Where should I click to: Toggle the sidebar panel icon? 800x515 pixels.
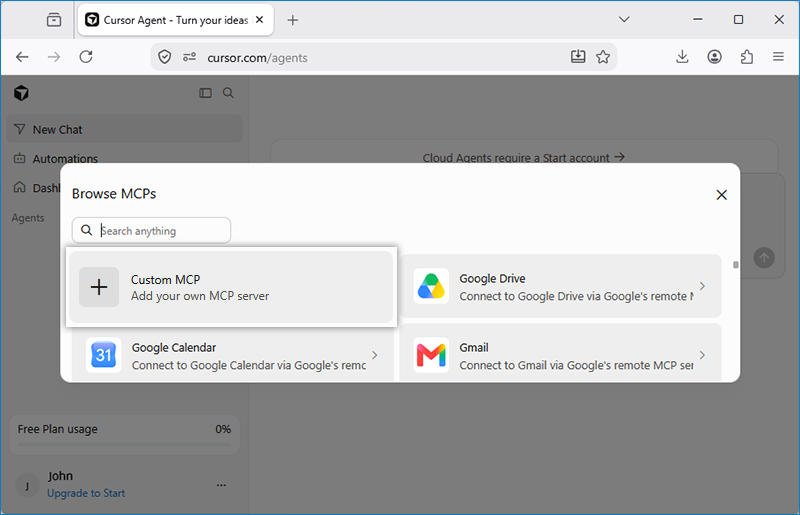click(205, 93)
